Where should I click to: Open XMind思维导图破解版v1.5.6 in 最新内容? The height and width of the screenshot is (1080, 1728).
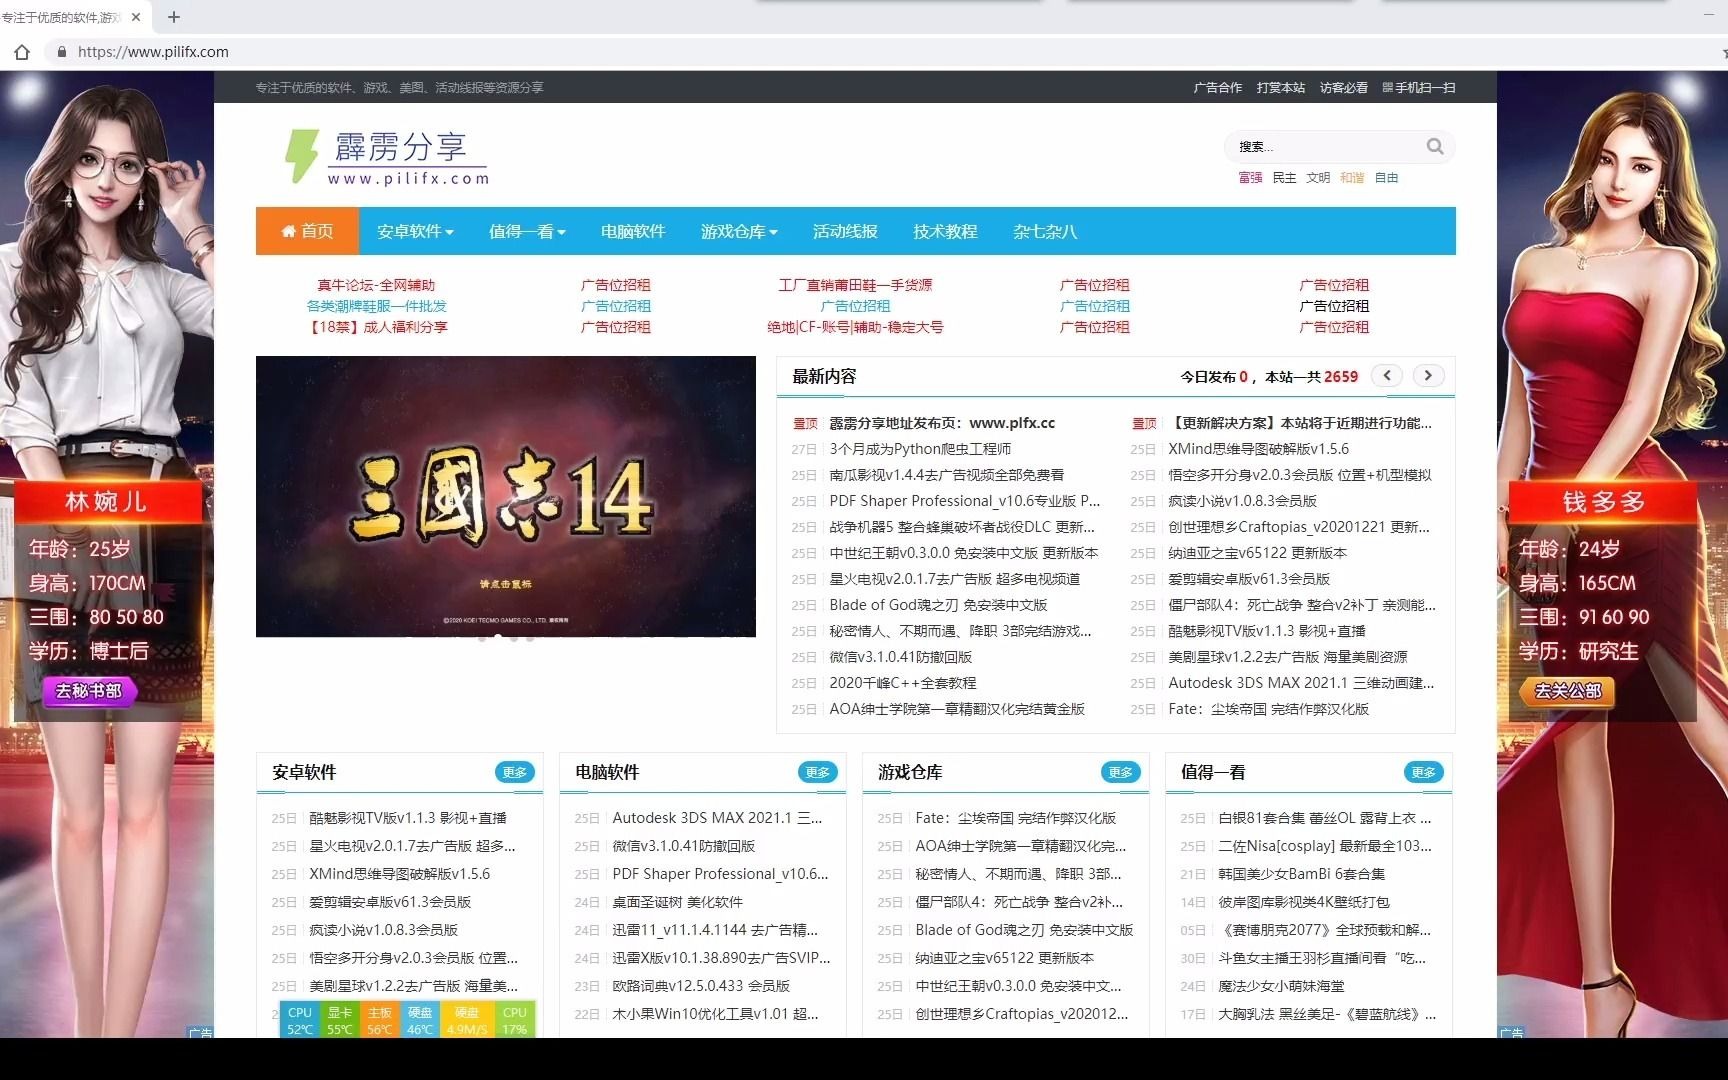tap(1258, 449)
